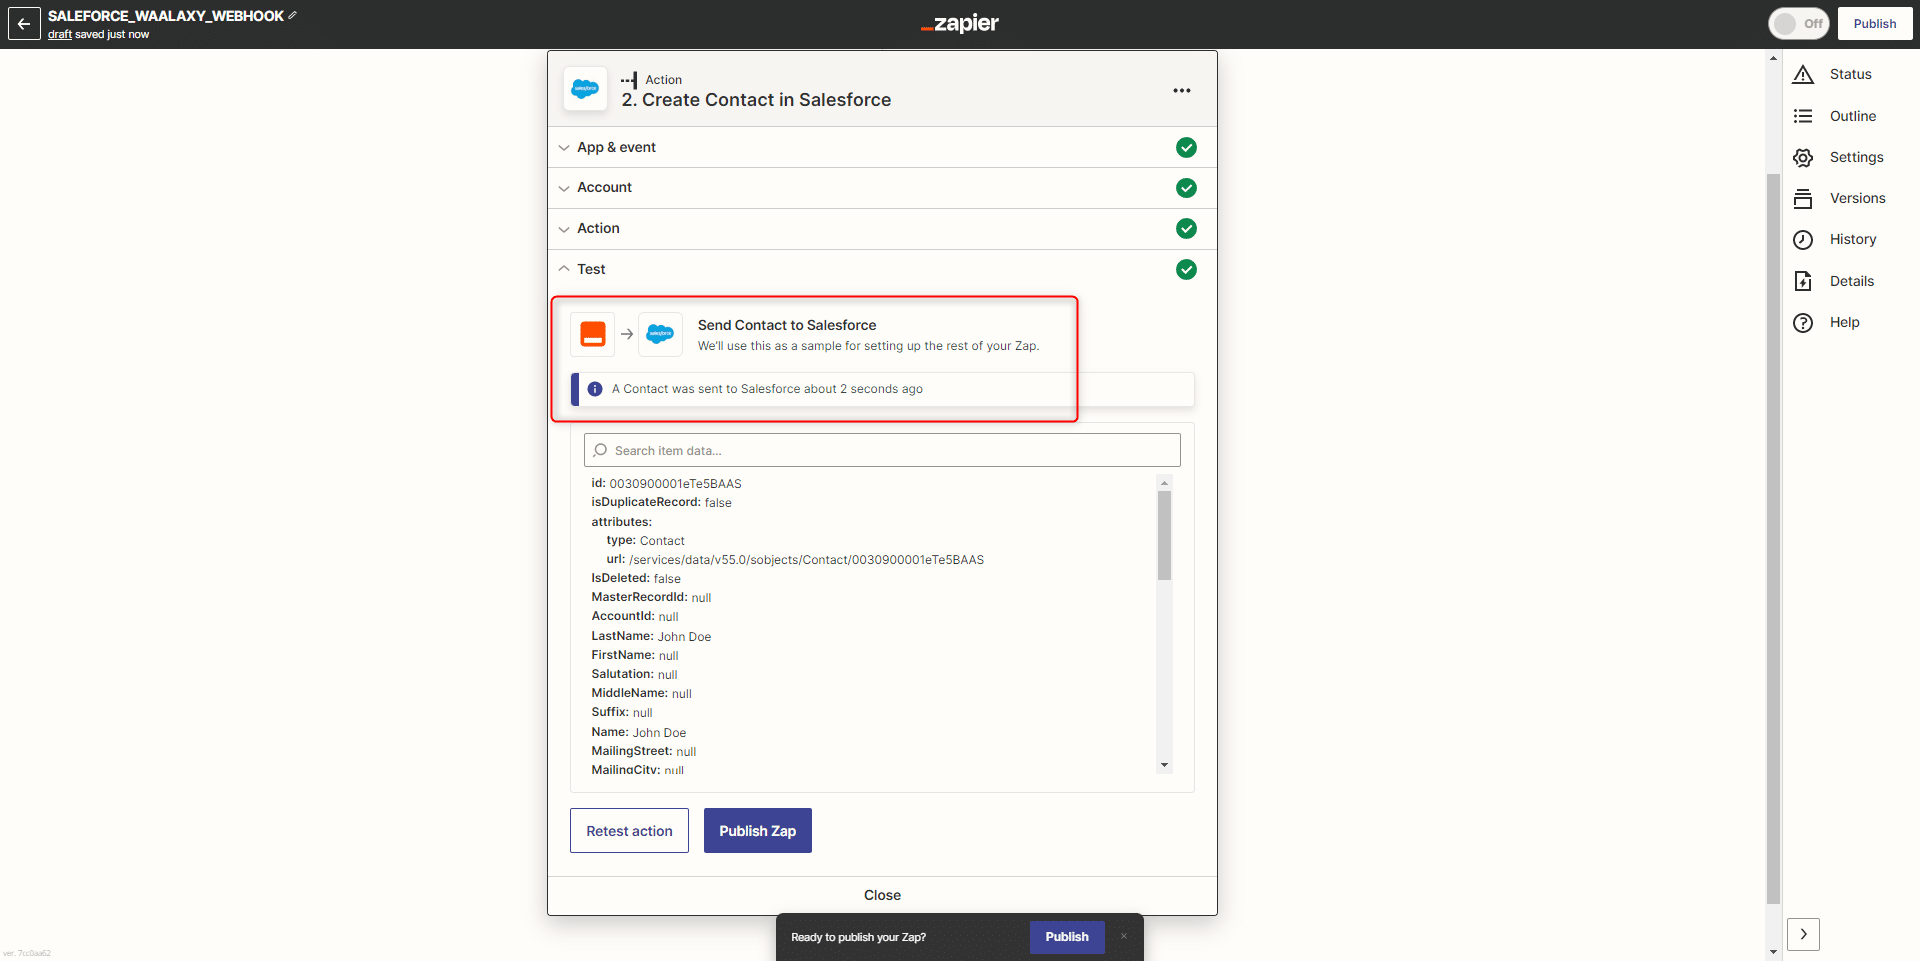
Task: Expand the Action section
Action: (x=882, y=229)
